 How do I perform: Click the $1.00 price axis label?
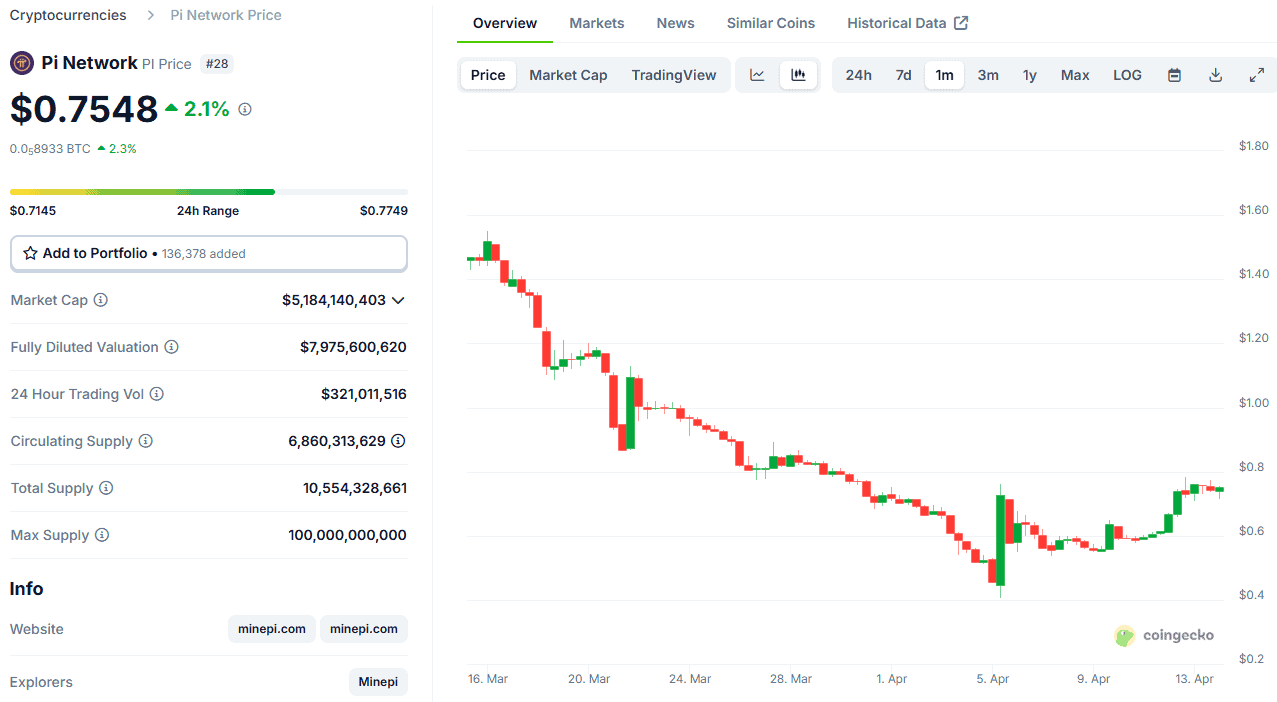pos(1254,402)
